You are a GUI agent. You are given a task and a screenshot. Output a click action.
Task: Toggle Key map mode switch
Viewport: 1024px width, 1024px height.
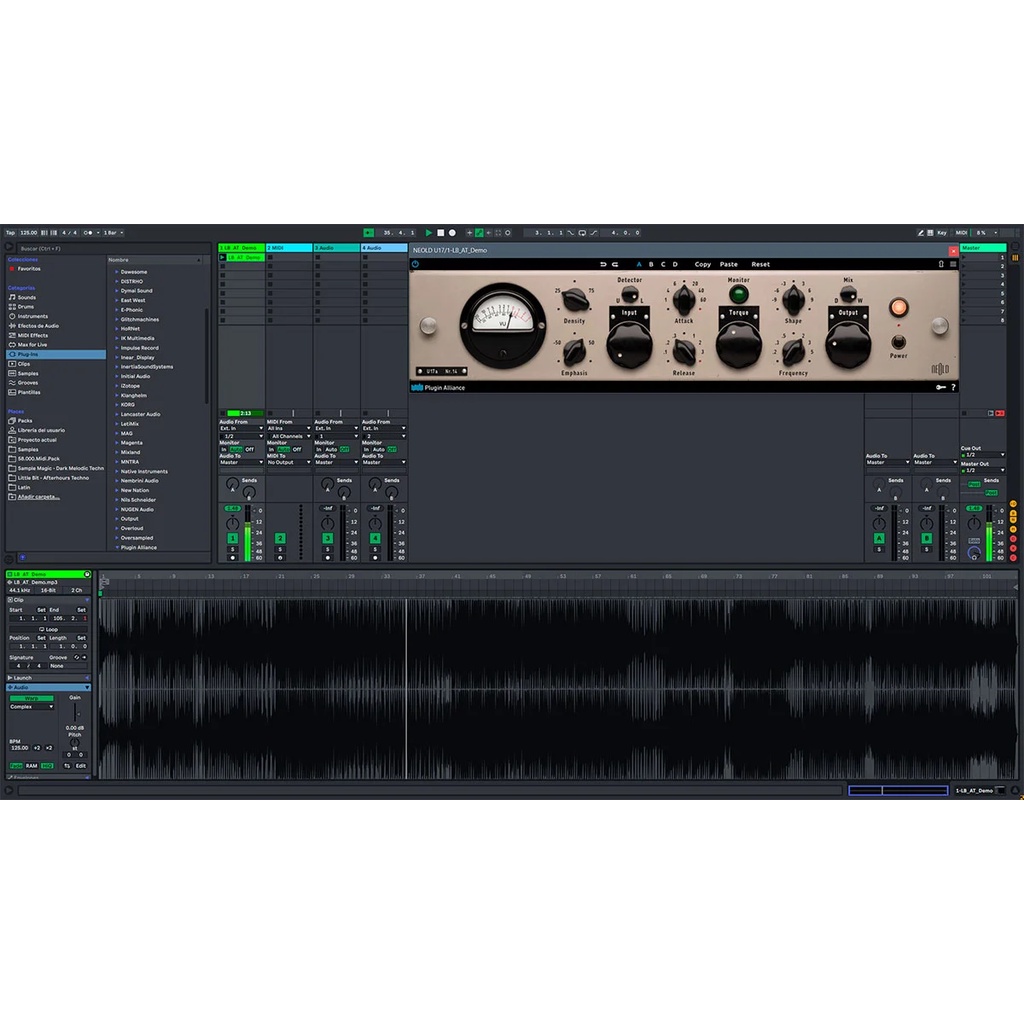(942, 232)
